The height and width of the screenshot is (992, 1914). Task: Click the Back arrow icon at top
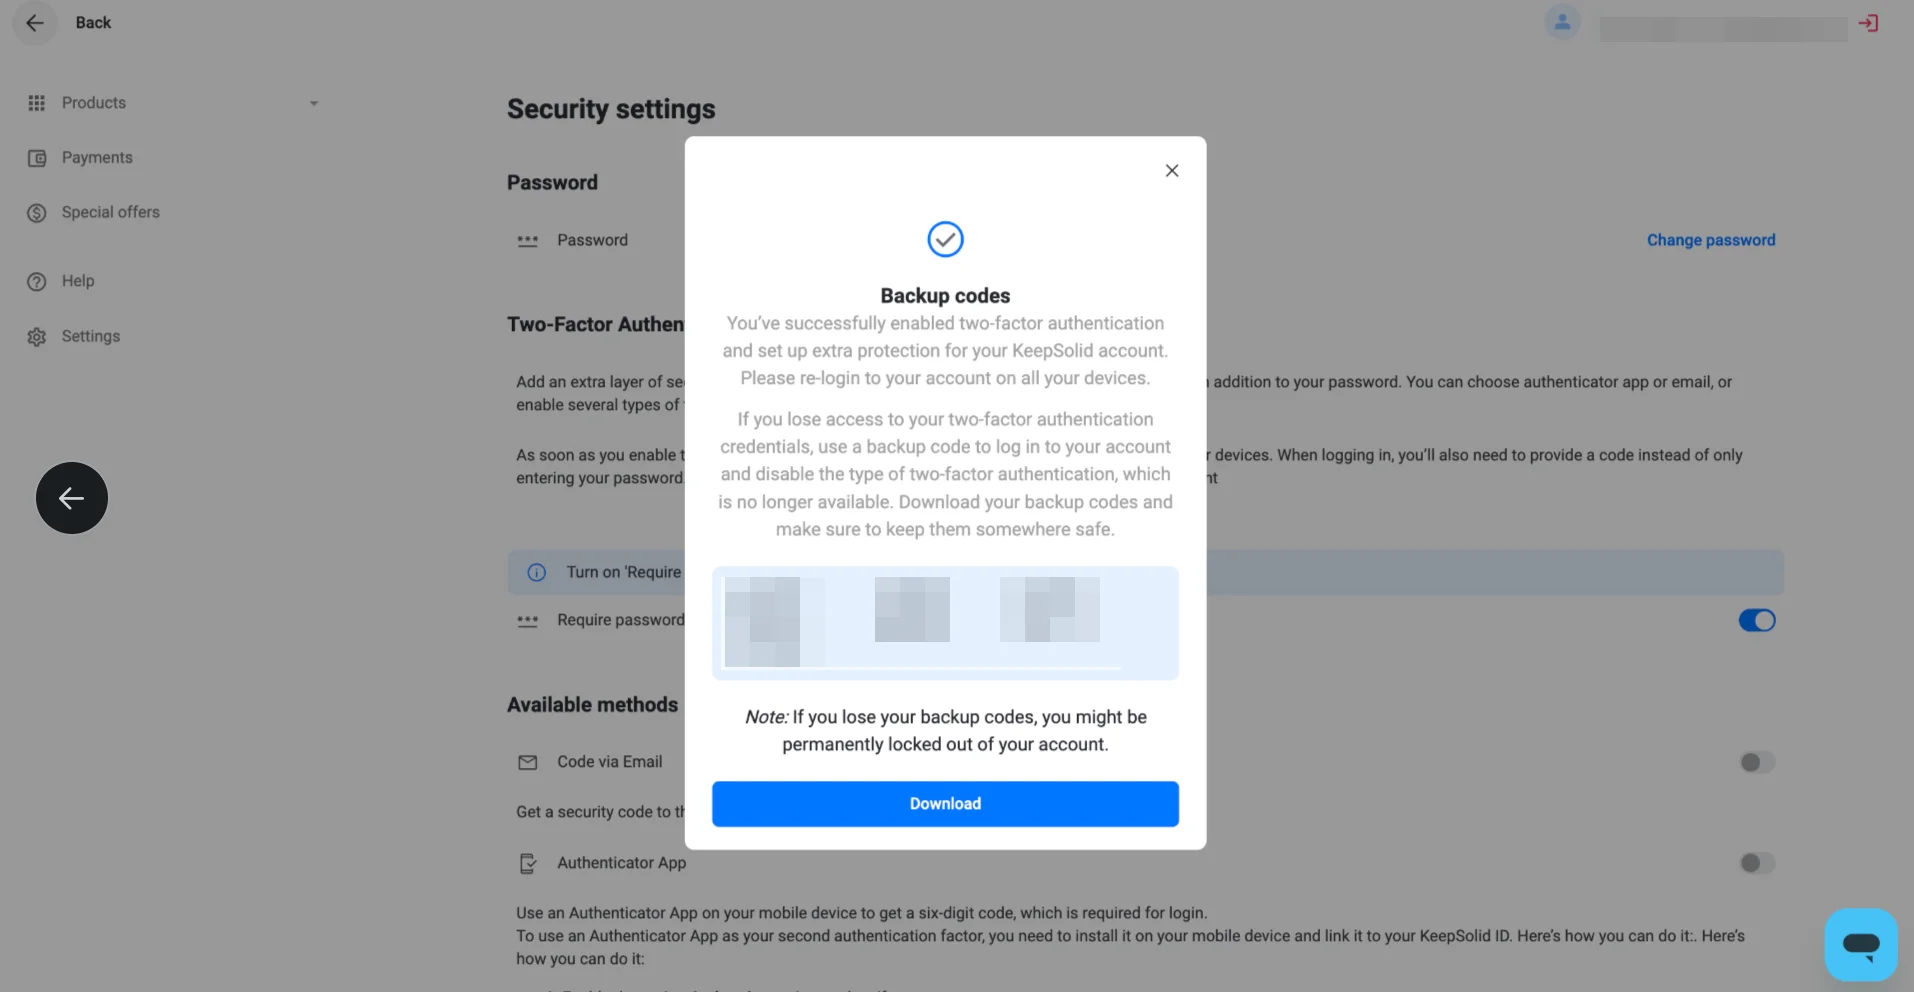click(x=35, y=23)
